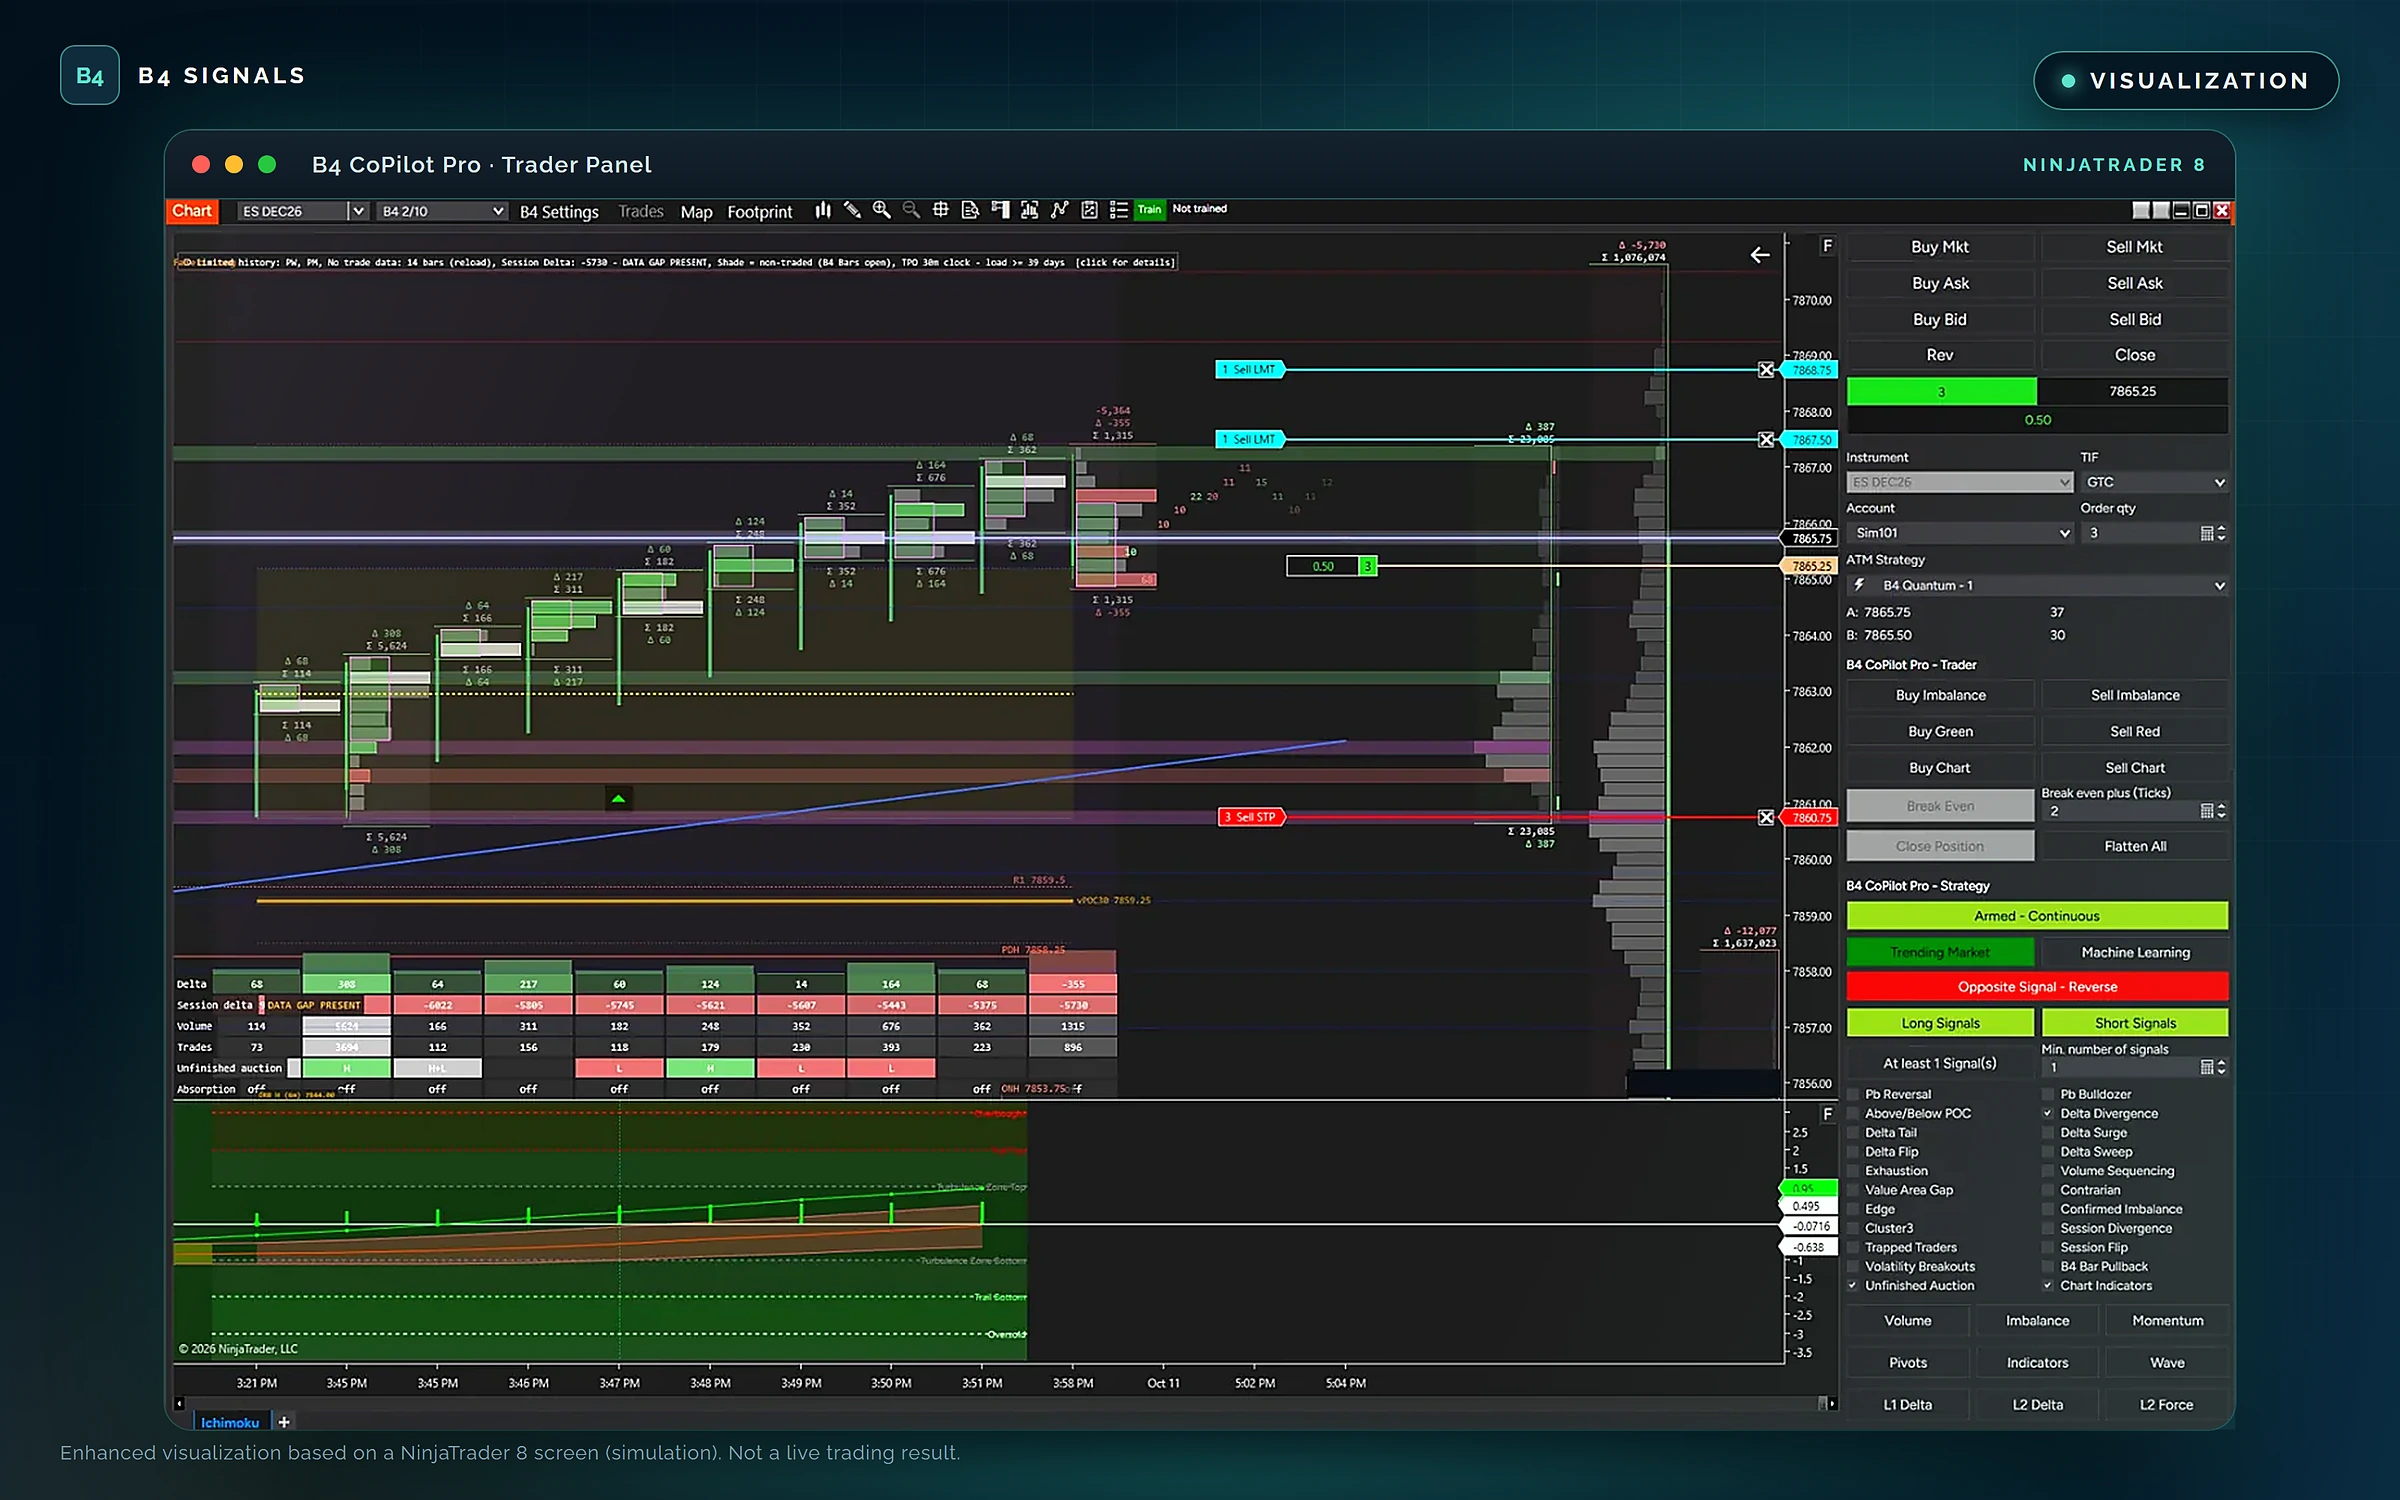Click the Sell Ask button
Image resolution: width=2400 pixels, height=1500 pixels.
tap(2135, 283)
